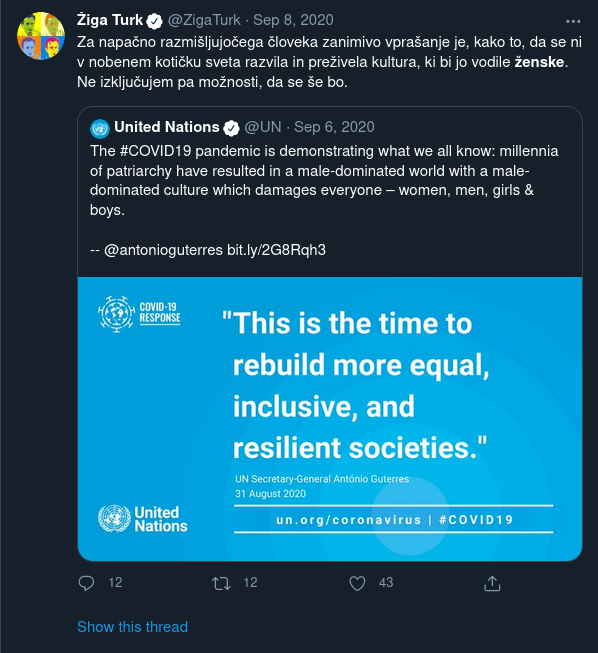
Task: Click the Žiga Turk display name
Action: [110, 20]
